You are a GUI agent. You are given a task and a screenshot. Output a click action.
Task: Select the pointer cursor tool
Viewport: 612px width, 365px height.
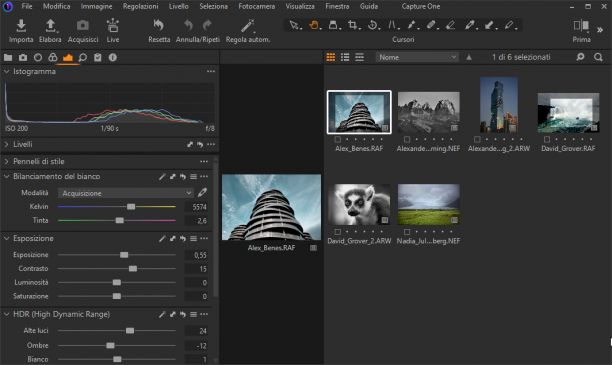(294, 25)
